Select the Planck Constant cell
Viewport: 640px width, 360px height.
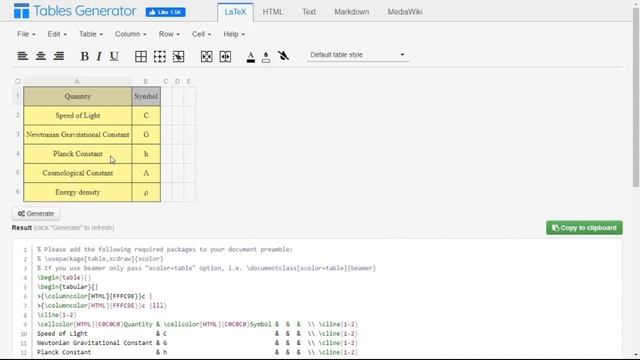(78, 154)
